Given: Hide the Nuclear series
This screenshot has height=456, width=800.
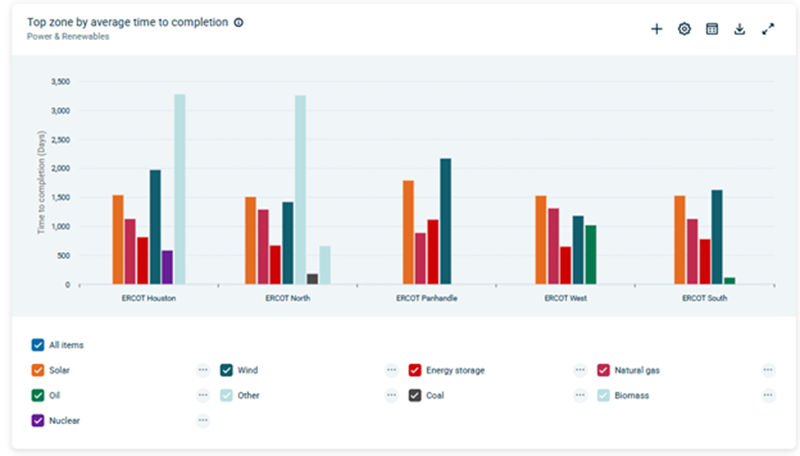Looking at the screenshot, I should tap(38, 421).
